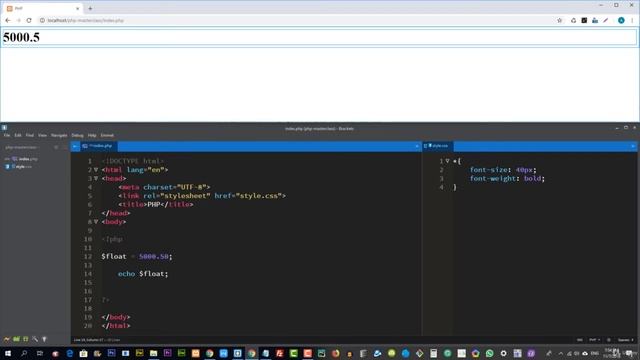
Task: Click the browser Back arrow
Action: click(x=8, y=20)
